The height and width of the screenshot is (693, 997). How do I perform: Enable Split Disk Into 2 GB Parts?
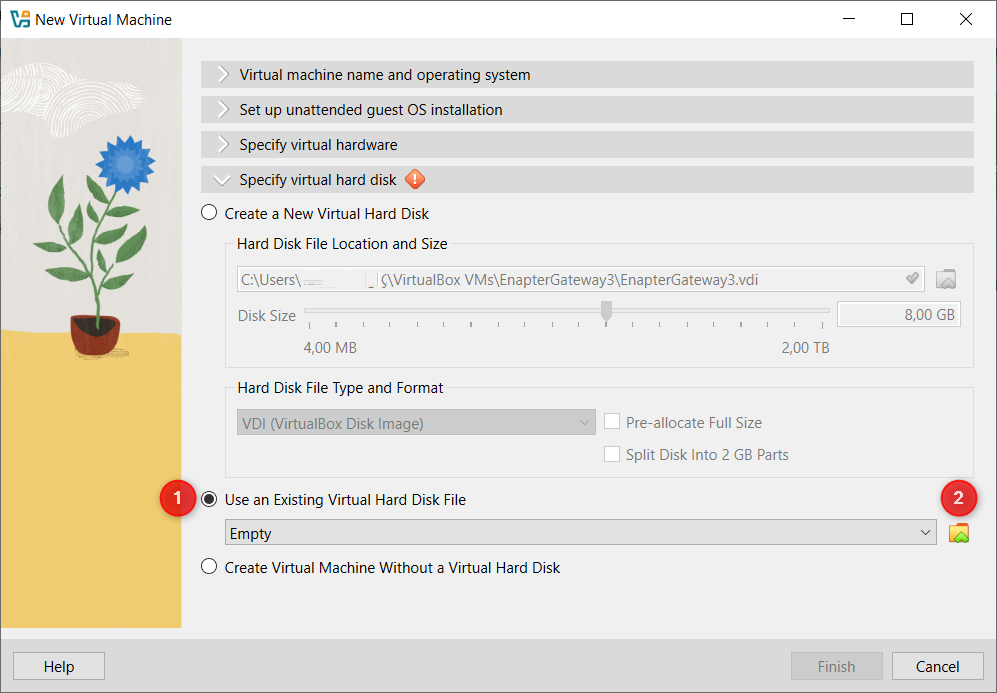coord(612,453)
